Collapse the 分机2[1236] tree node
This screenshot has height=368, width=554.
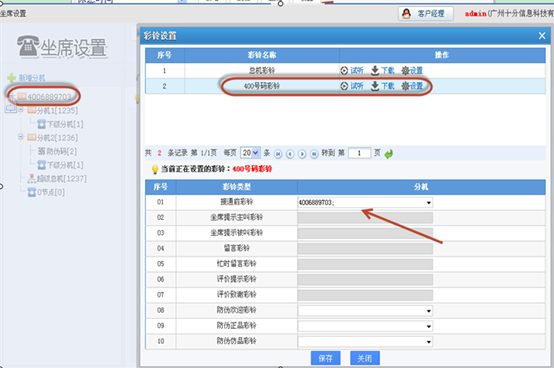(21, 137)
